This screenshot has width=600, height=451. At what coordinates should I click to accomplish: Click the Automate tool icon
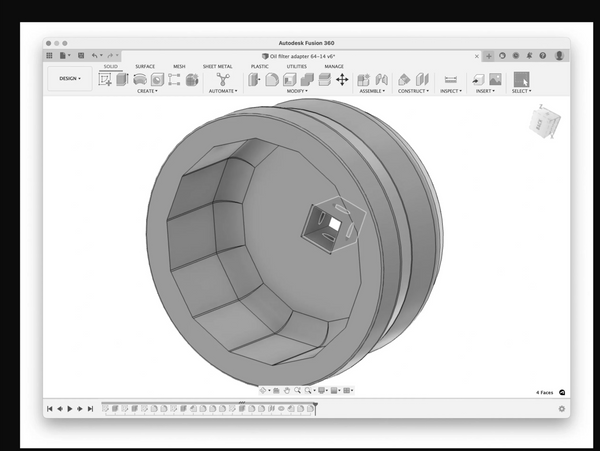222,79
